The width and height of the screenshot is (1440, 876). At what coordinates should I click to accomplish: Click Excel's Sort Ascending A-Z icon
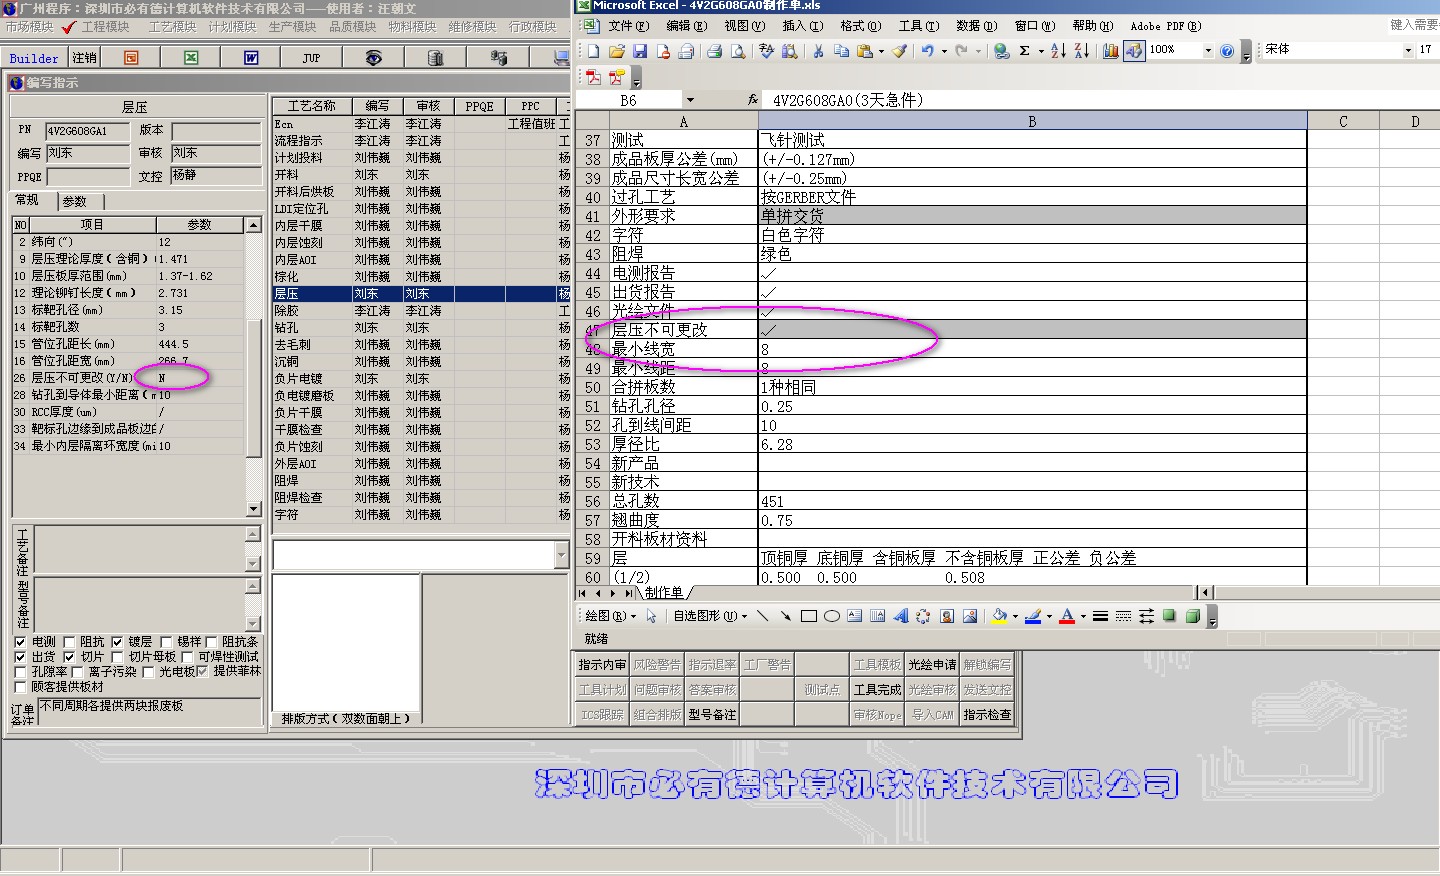pos(1058,50)
